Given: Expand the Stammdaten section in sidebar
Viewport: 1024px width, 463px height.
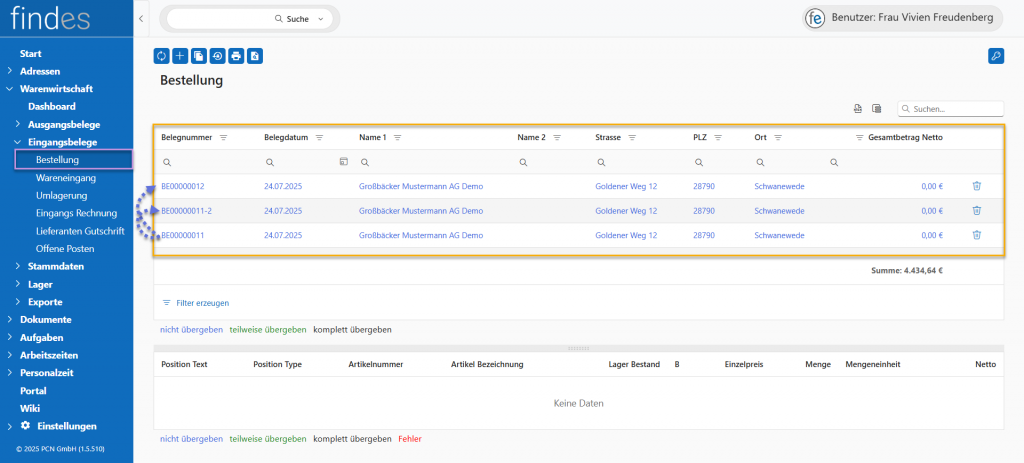Looking at the screenshot, I should 18,267.
